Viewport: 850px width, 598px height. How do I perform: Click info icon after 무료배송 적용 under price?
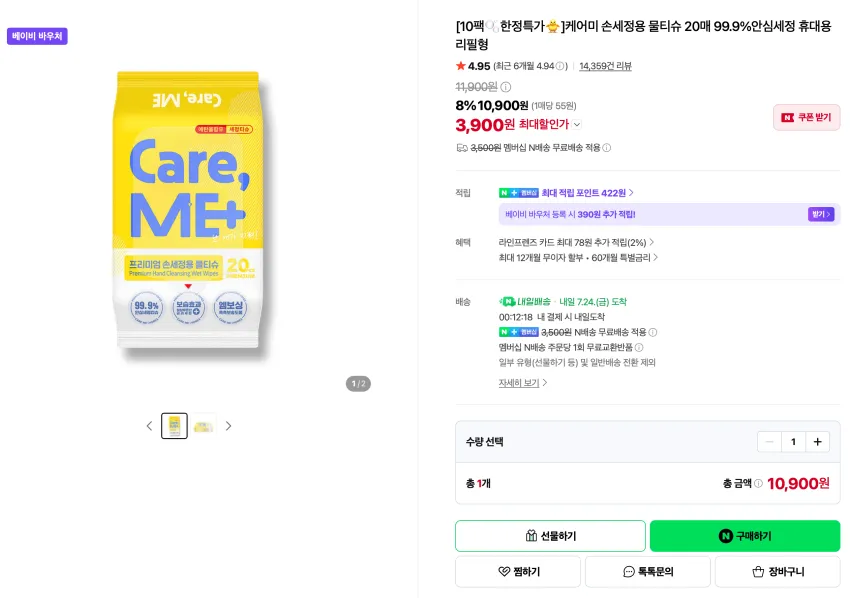pos(607,147)
